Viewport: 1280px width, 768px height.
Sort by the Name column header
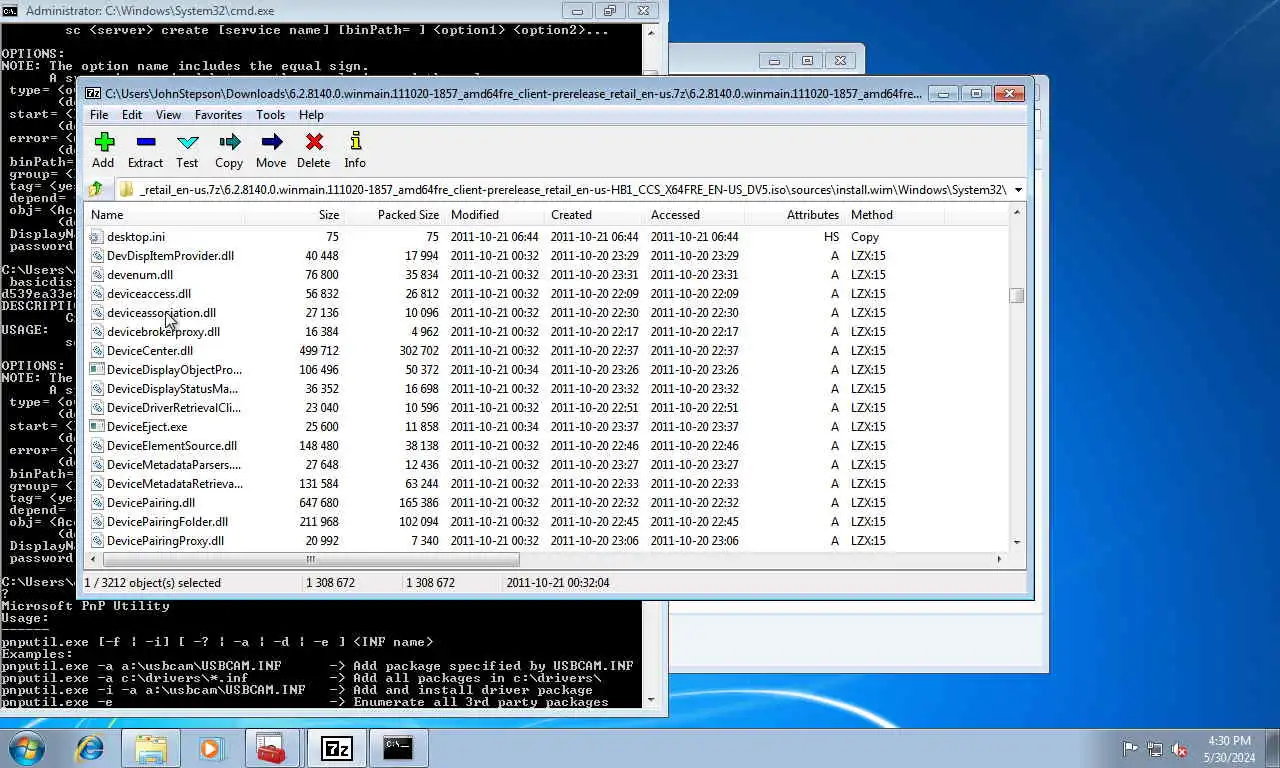(x=165, y=215)
